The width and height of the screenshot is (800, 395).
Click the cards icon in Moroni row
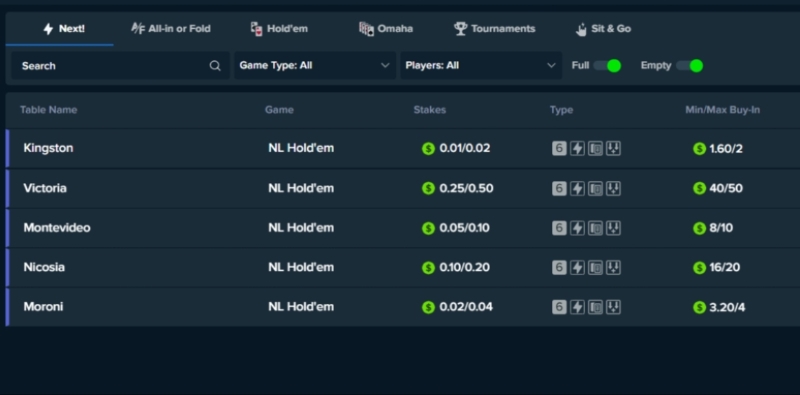coord(595,307)
